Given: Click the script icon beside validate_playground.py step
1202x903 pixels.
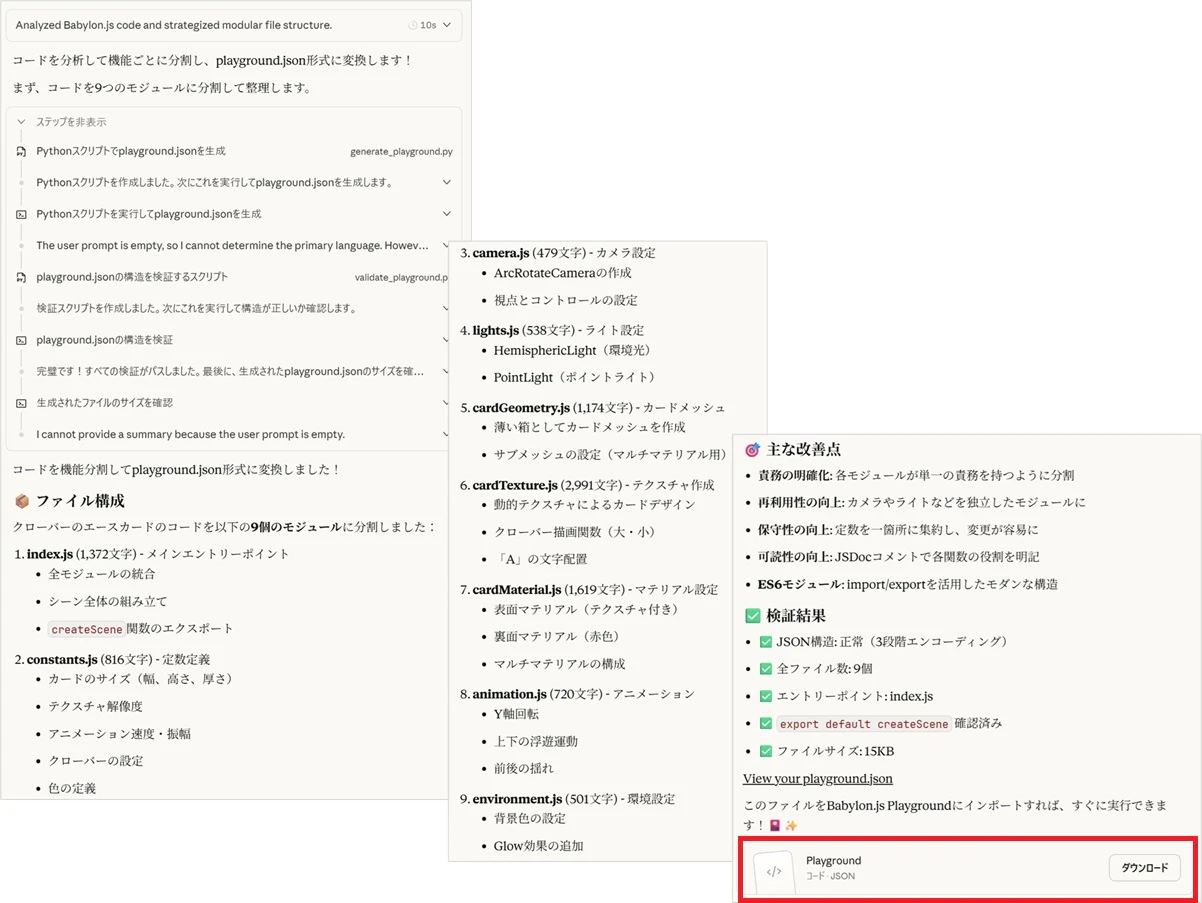Looking at the screenshot, I should [x=22, y=277].
